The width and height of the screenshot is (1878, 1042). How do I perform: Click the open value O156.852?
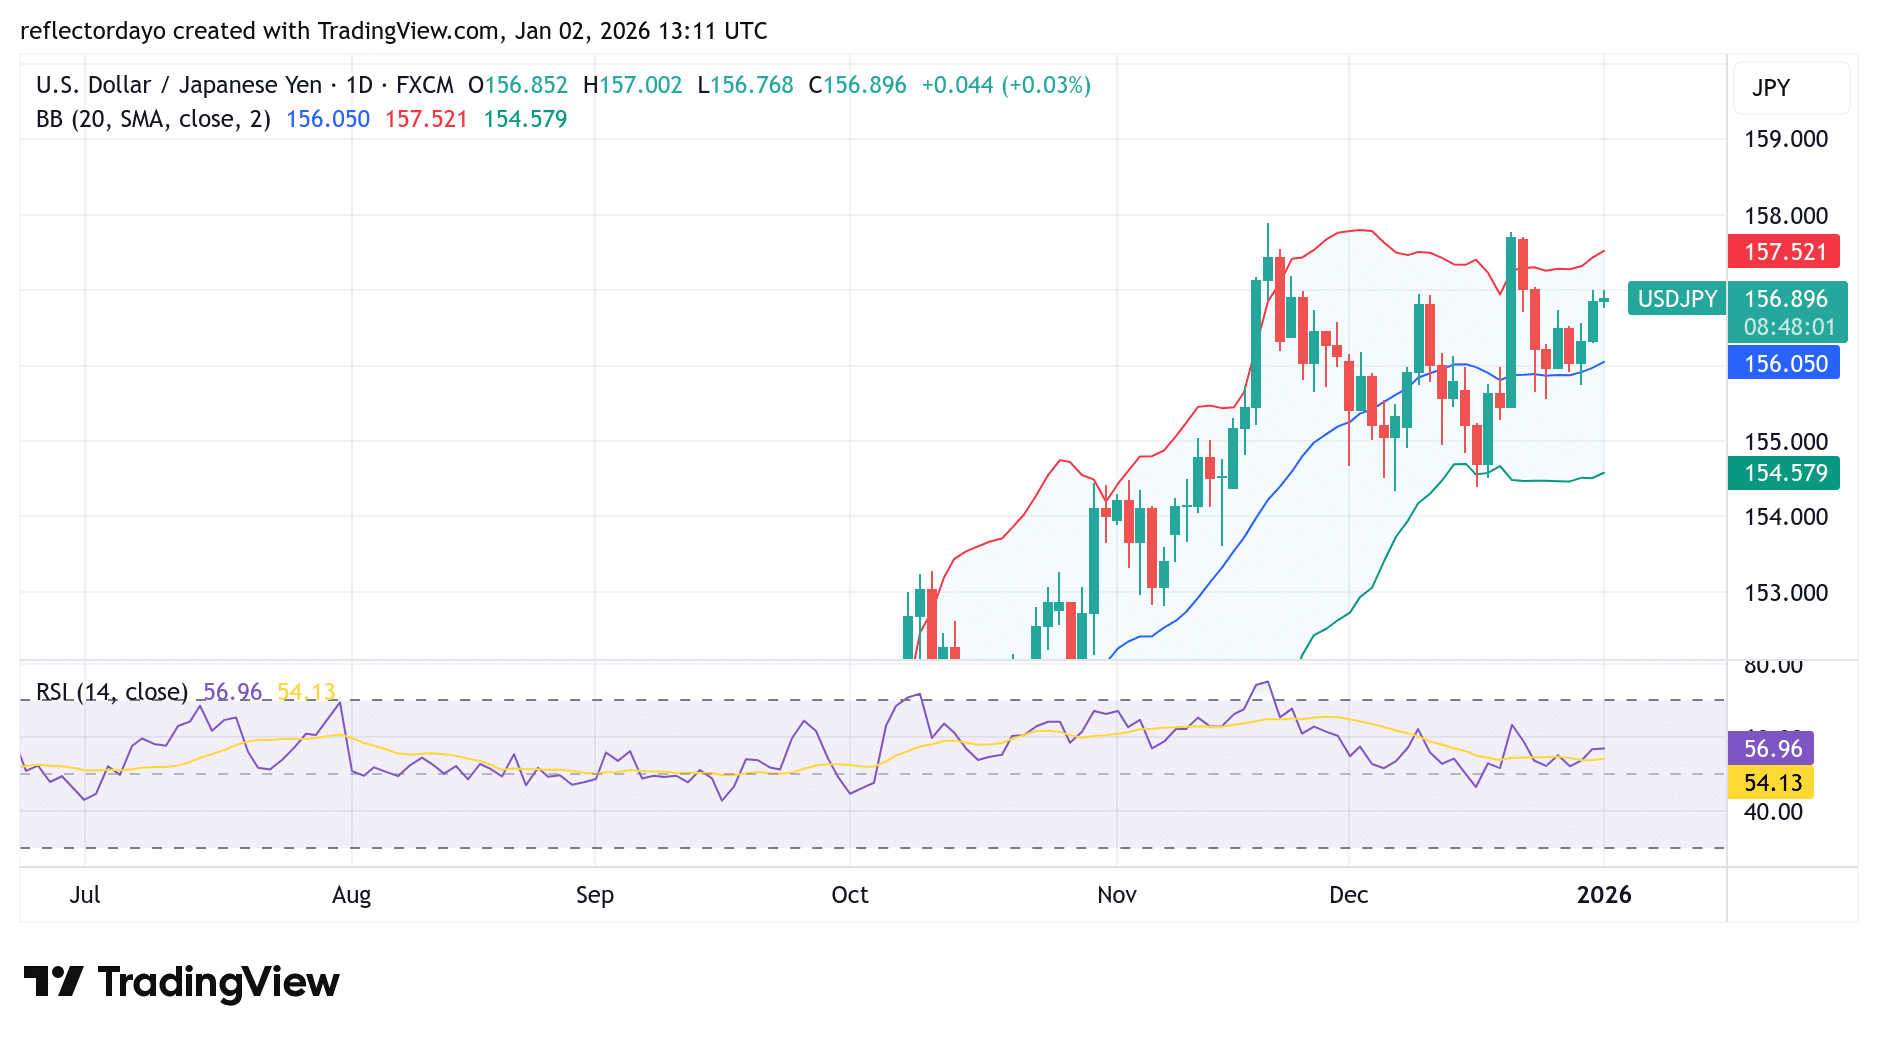point(518,85)
